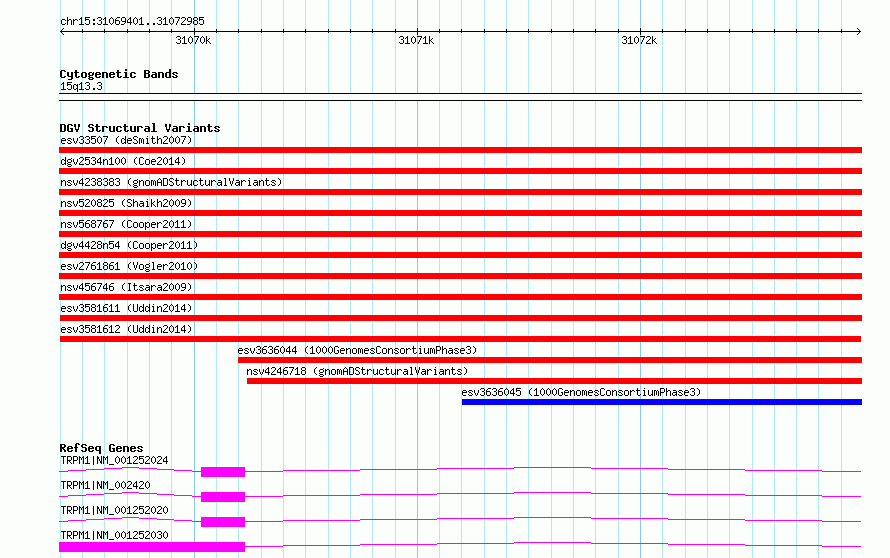The width and height of the screenshot is (890, 558).
Task: Select the red bar under nsv520825
Action: pos(460,213)
